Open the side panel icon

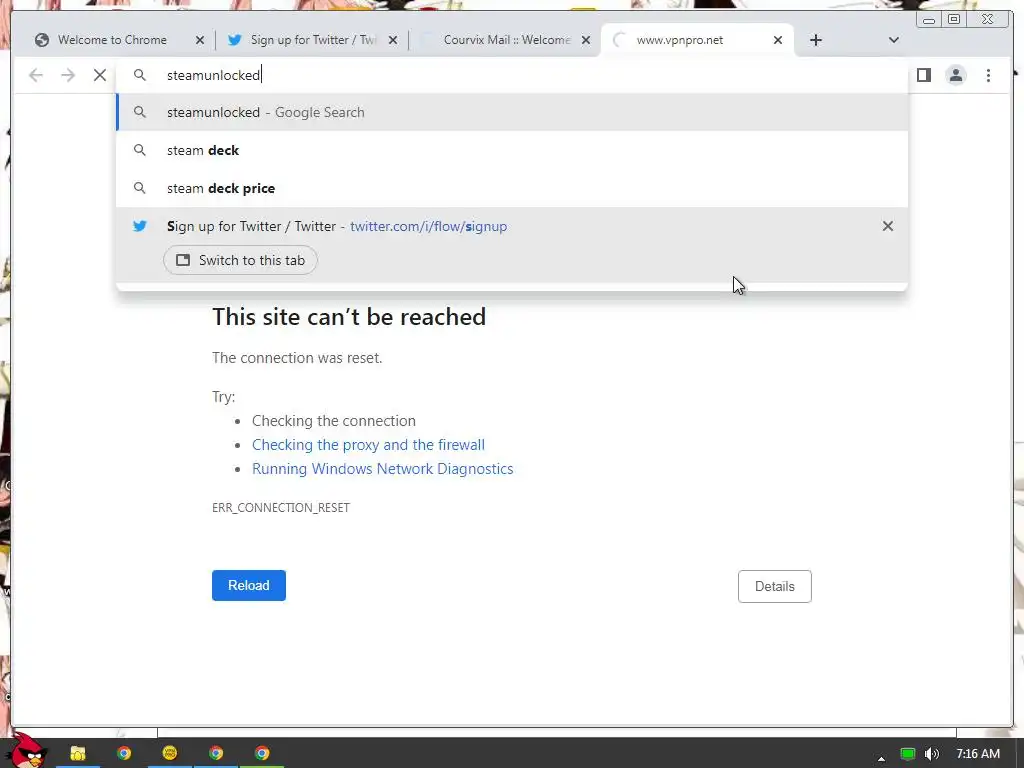click(x=923, y=75)
